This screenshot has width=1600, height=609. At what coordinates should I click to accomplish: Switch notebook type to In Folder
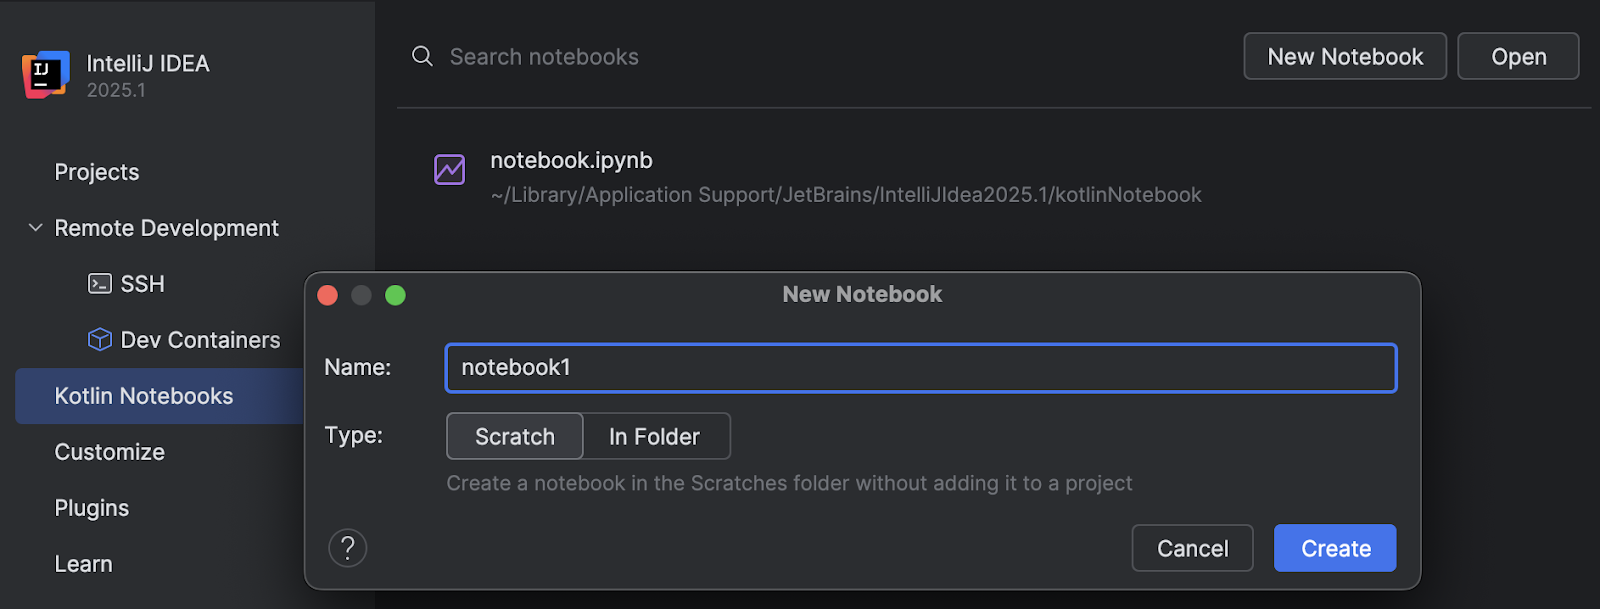[655, 436]
